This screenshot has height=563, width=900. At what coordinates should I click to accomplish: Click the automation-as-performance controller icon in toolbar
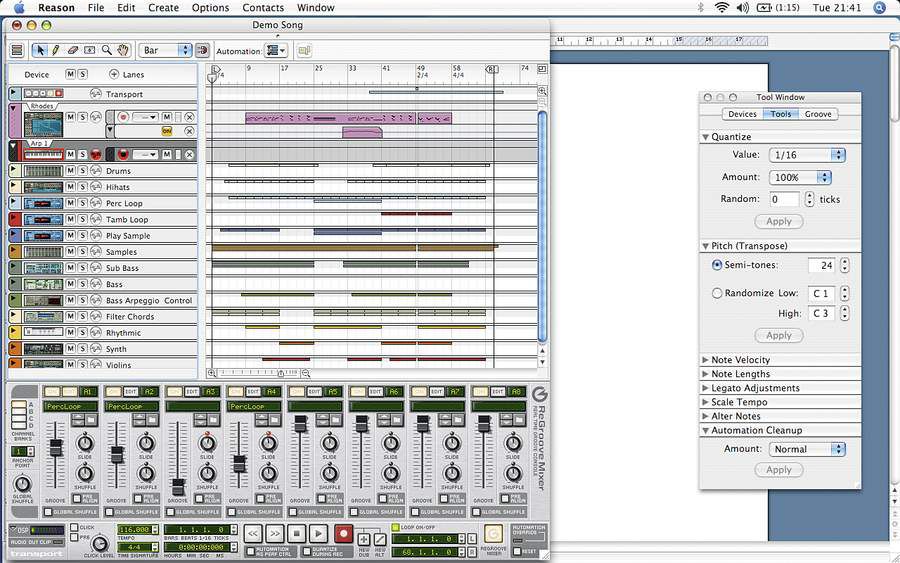coord(304,51)
